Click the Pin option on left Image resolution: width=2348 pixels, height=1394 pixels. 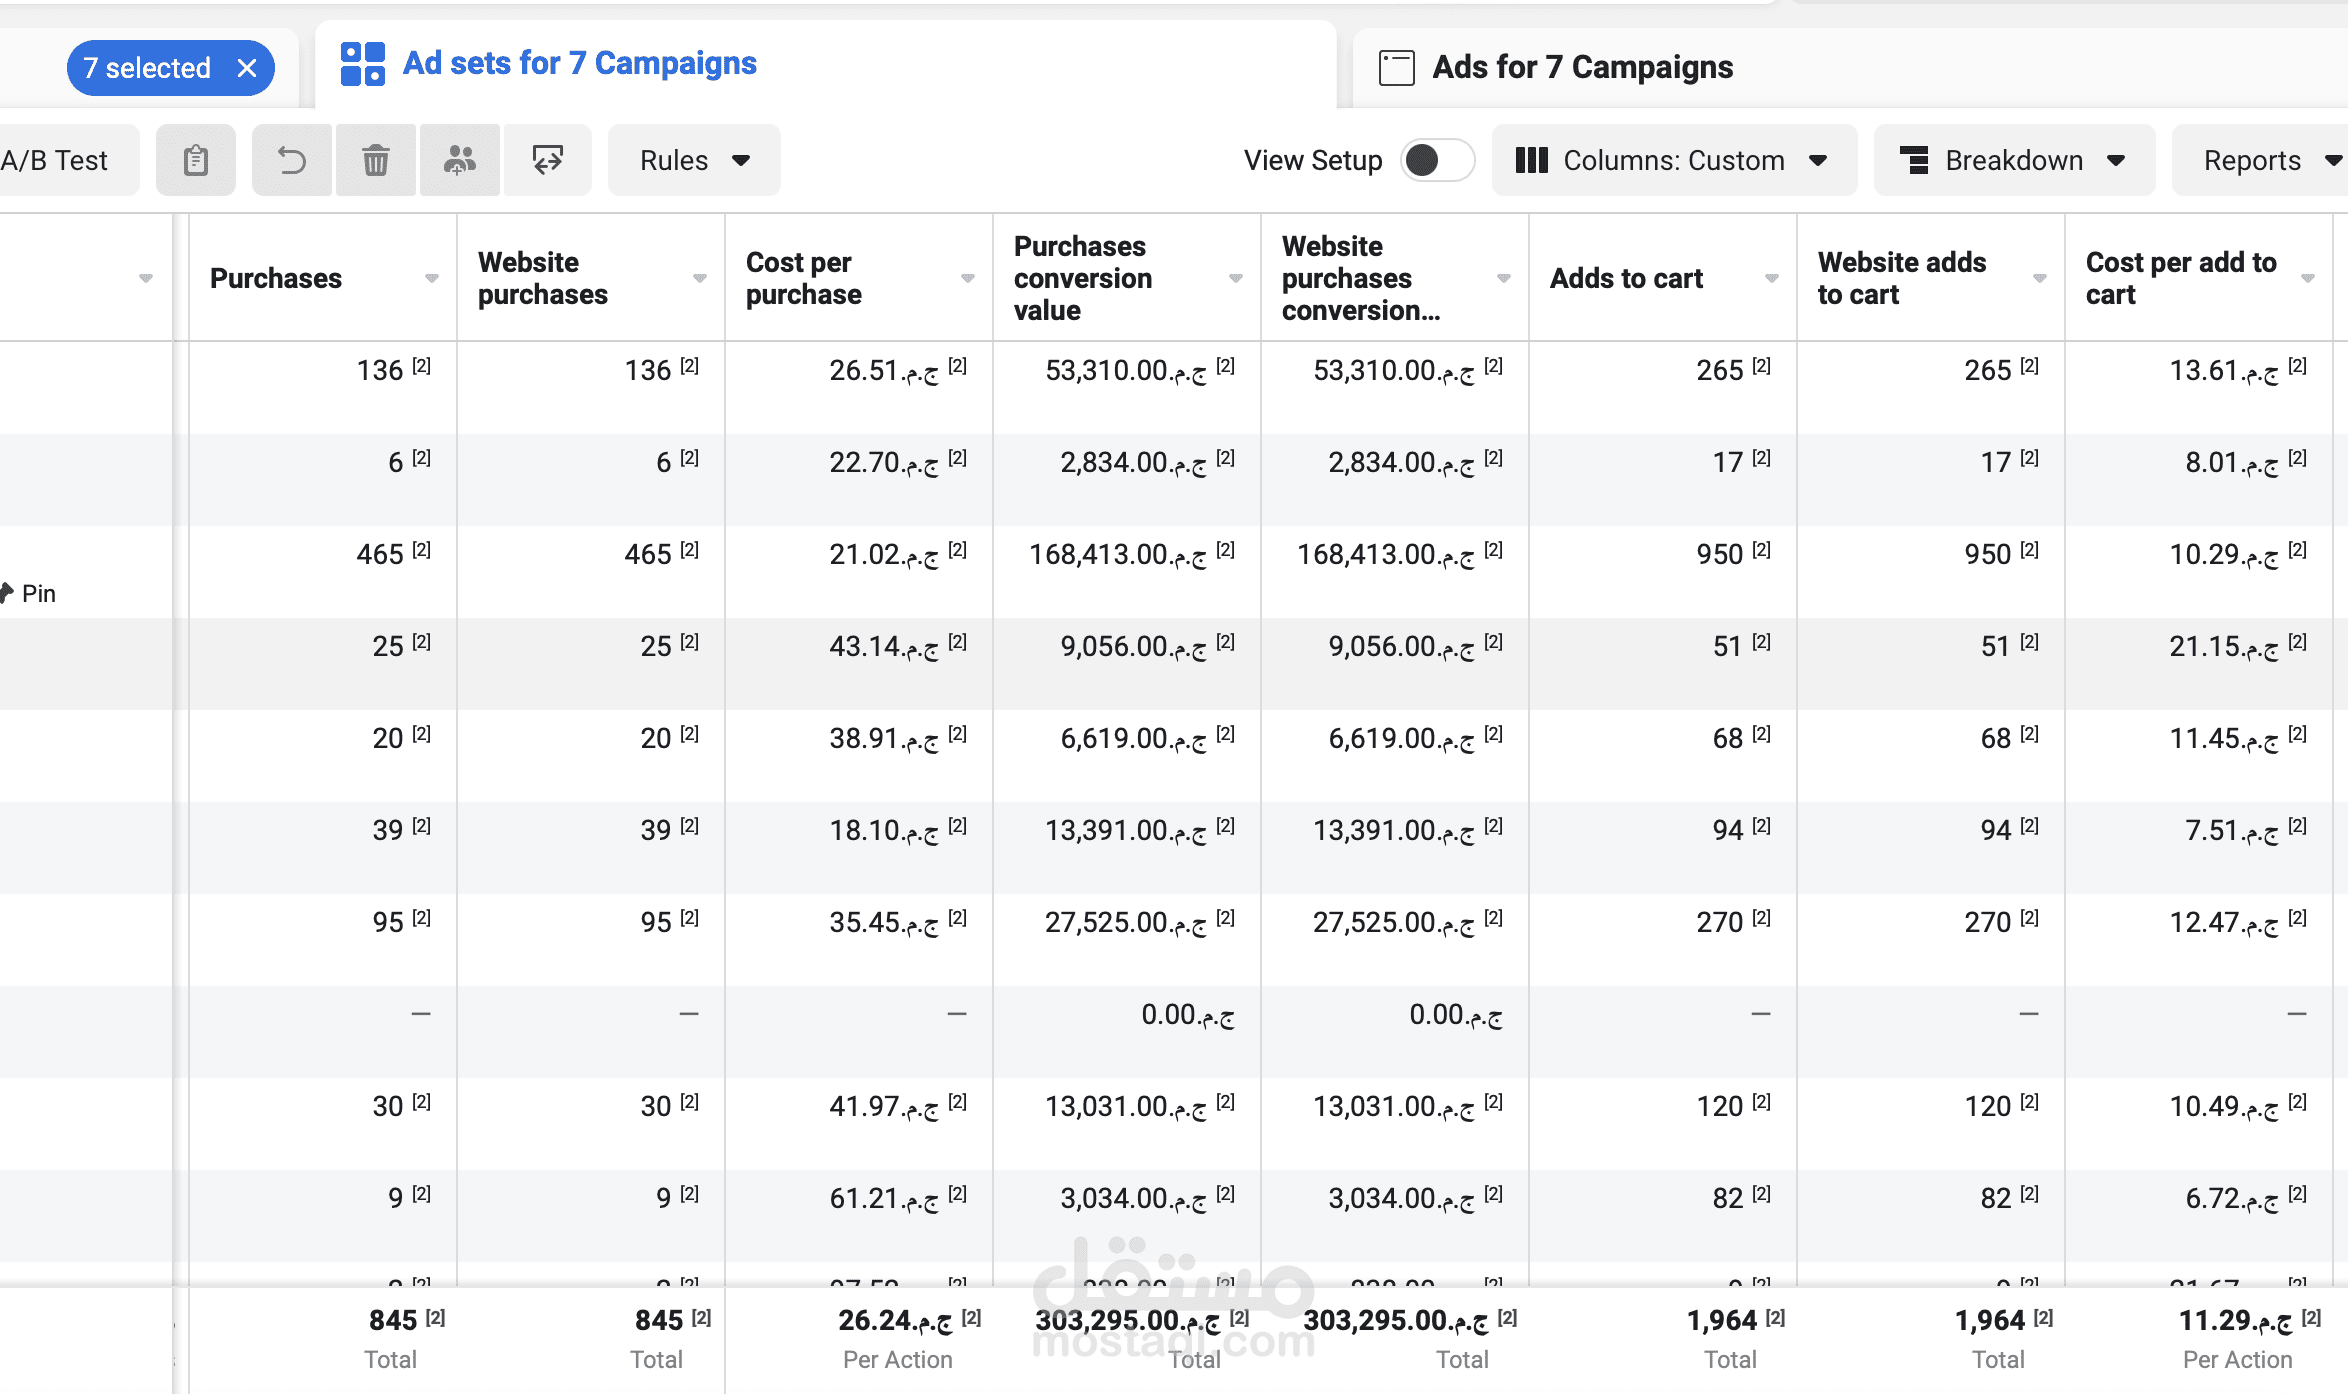[29, 594]
